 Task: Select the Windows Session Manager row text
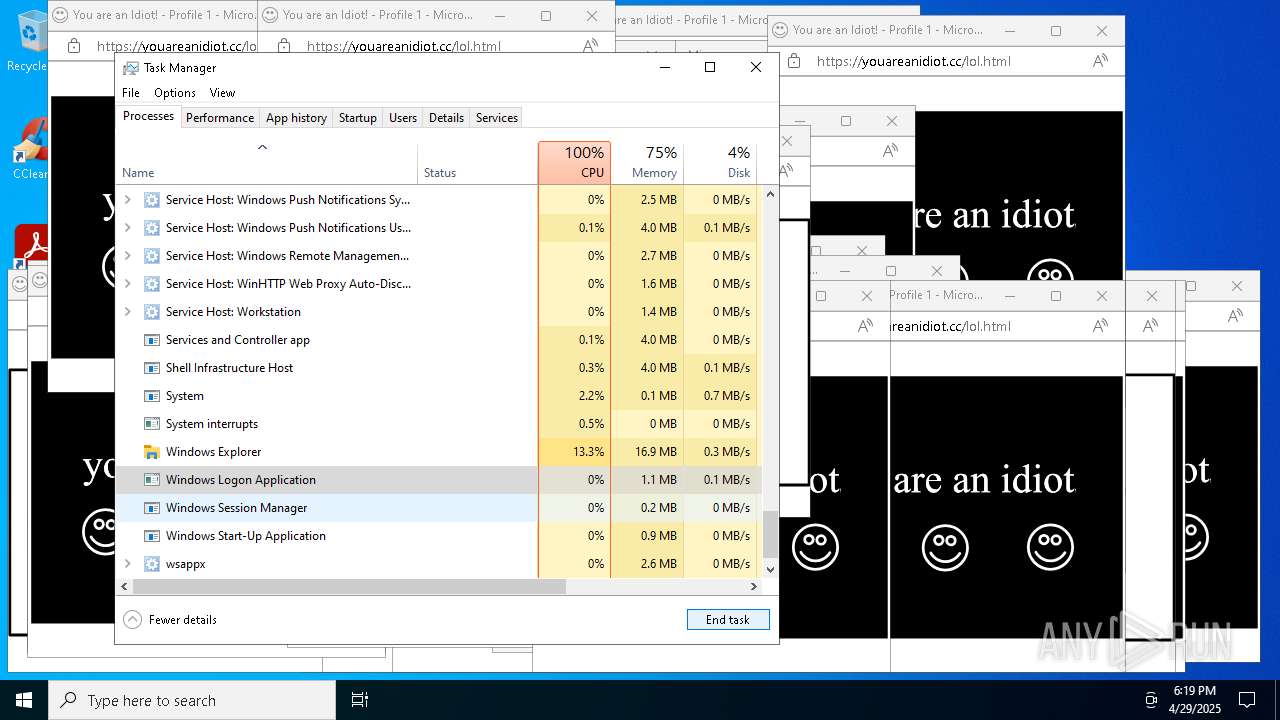click(x=236, y=508)
